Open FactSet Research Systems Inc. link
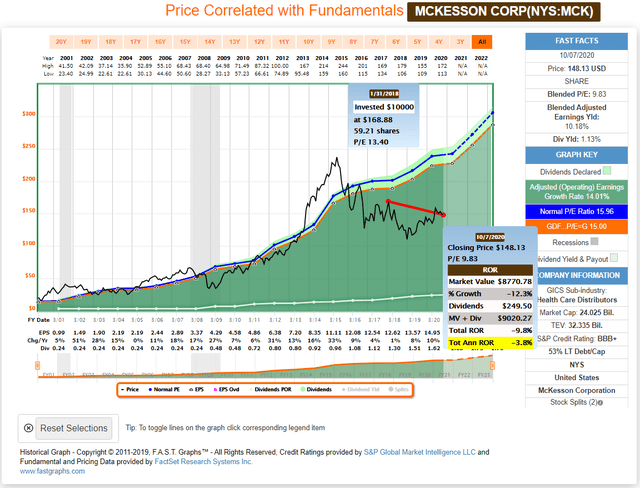 [x=203, y=461]
